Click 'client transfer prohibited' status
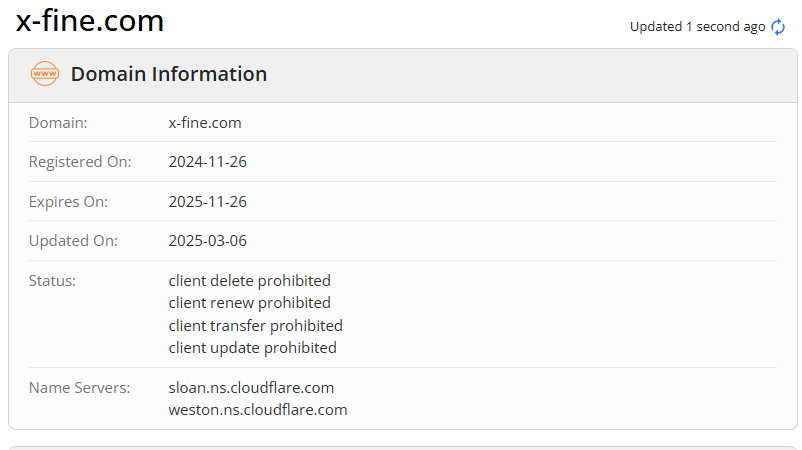This screenshot has height=450, width=802. coord(256,325)
